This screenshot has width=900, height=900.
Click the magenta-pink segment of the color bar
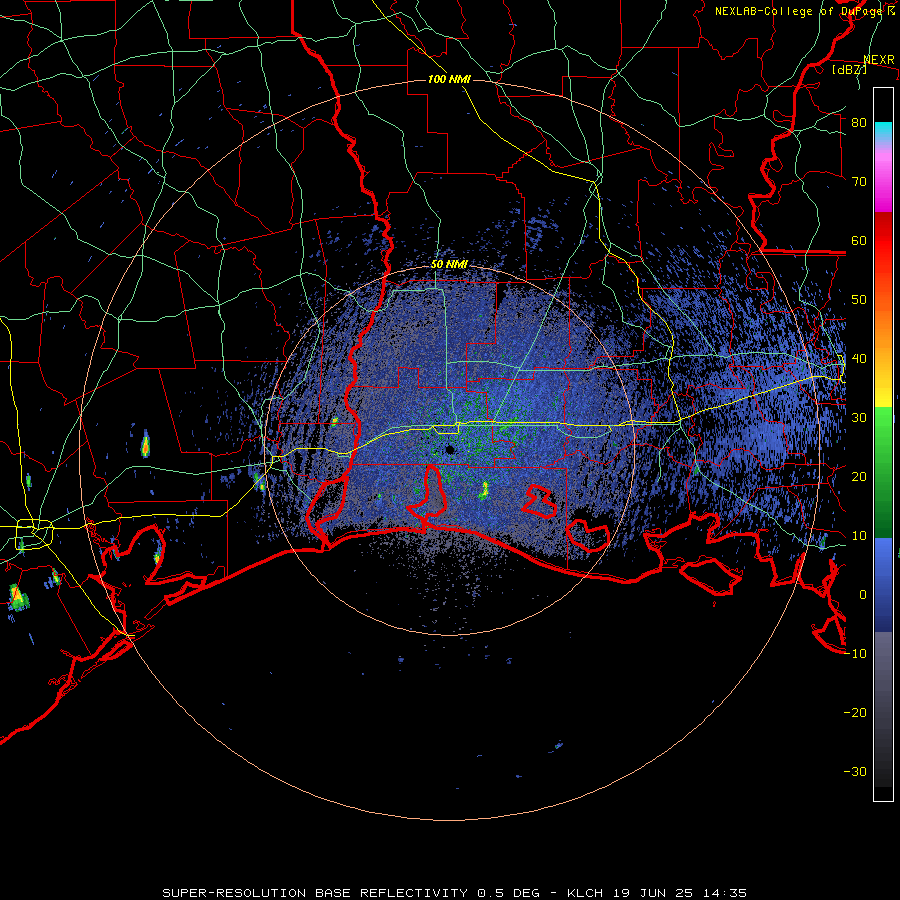(x=883, y=178)
